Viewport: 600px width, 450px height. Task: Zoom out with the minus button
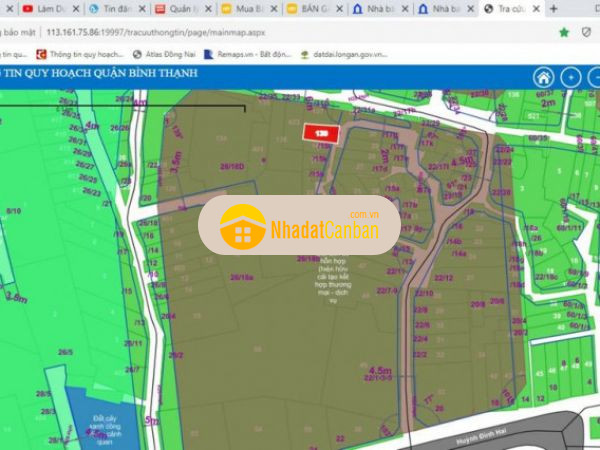click(595, 78)
